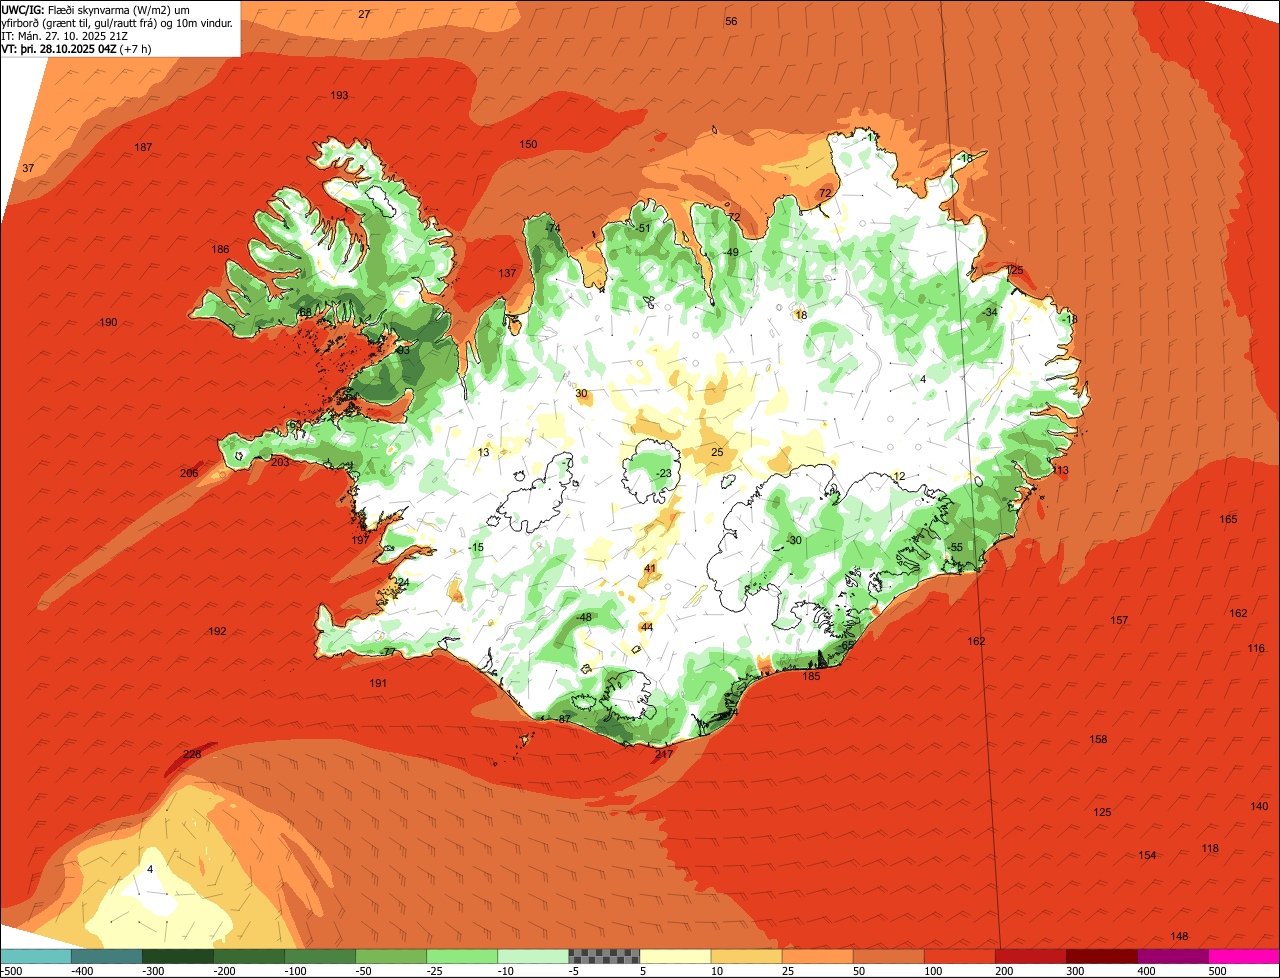The image size is (1280, 978).
Task: Click the dark teal -400 legend swatch
Action: tap(107, 956)
